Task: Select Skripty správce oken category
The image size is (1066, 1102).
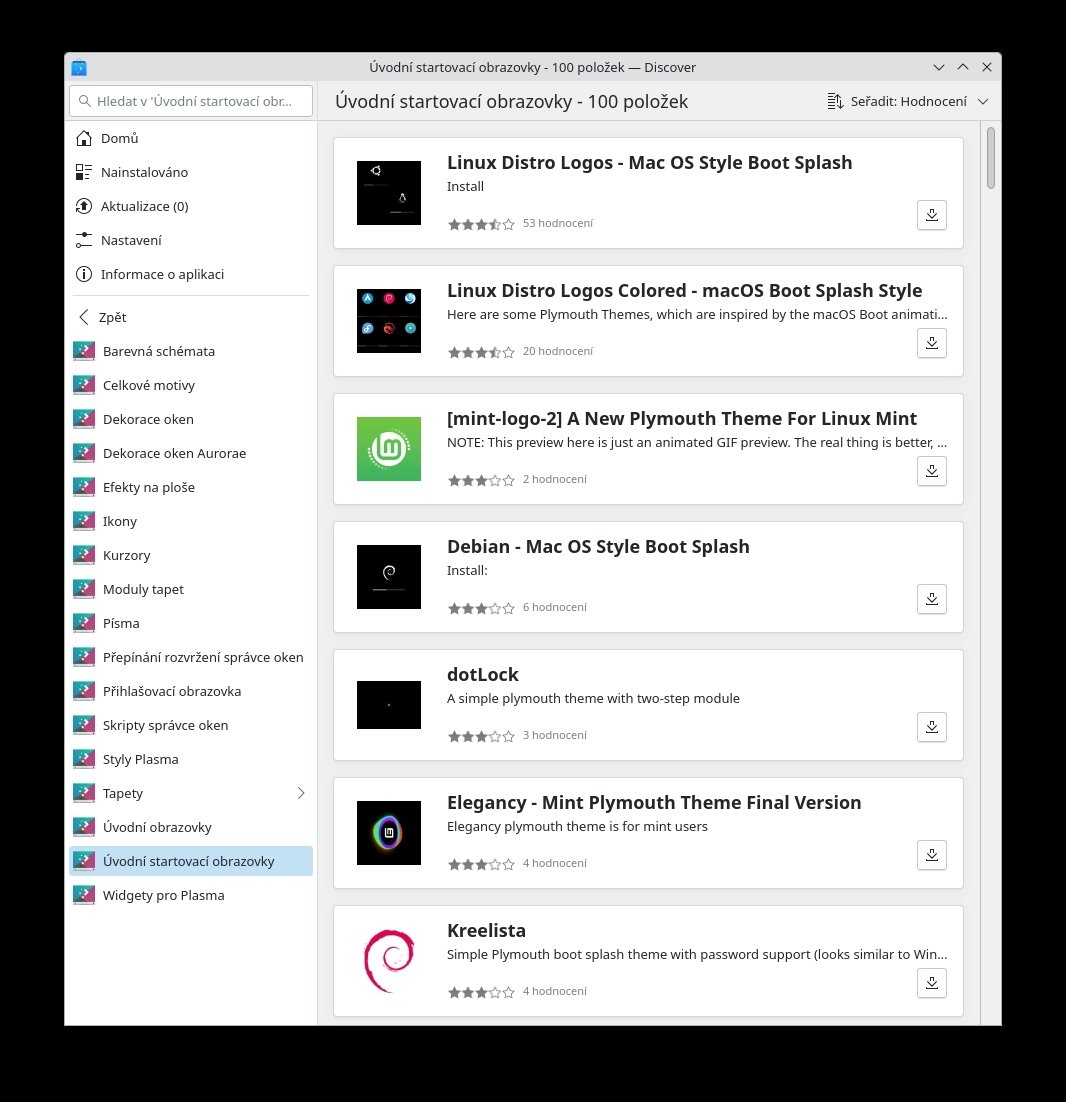Action: click(190, 725)
